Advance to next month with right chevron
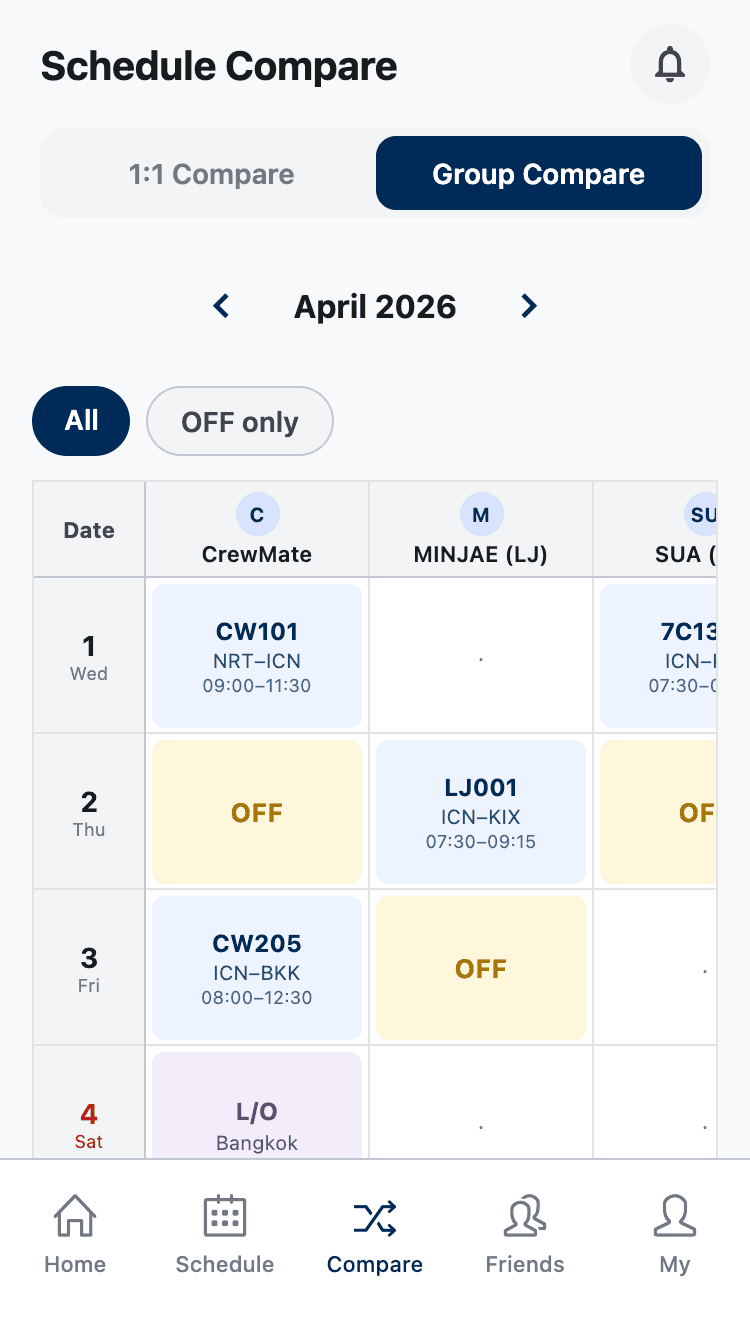 coord(529,306)
